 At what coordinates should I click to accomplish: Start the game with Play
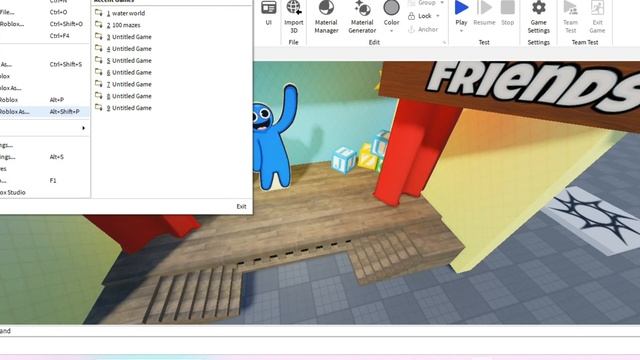pos(461,12)
